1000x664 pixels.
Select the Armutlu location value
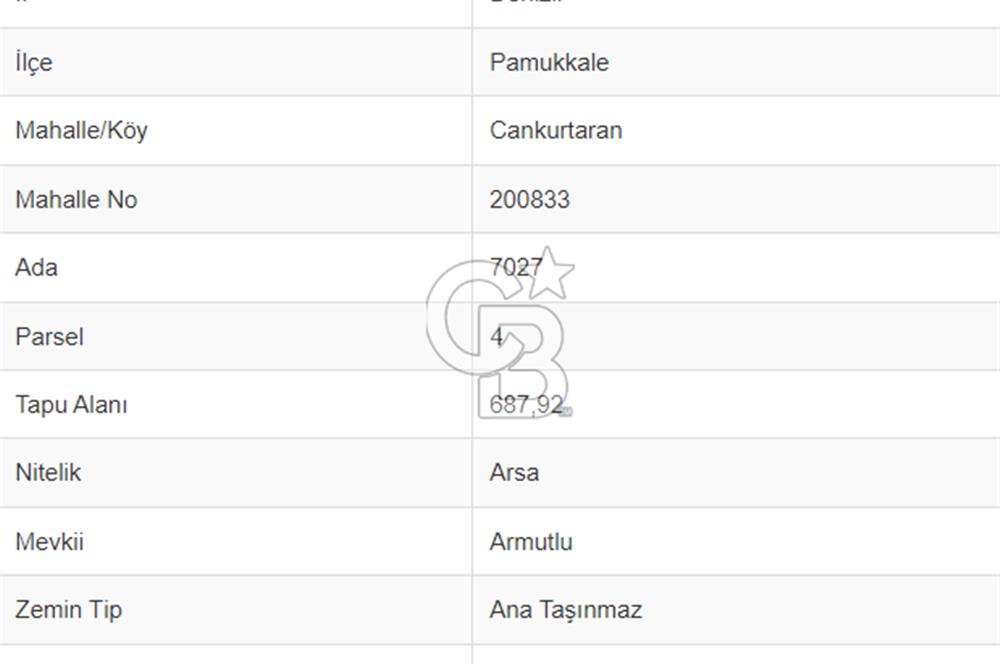(531, 542)
